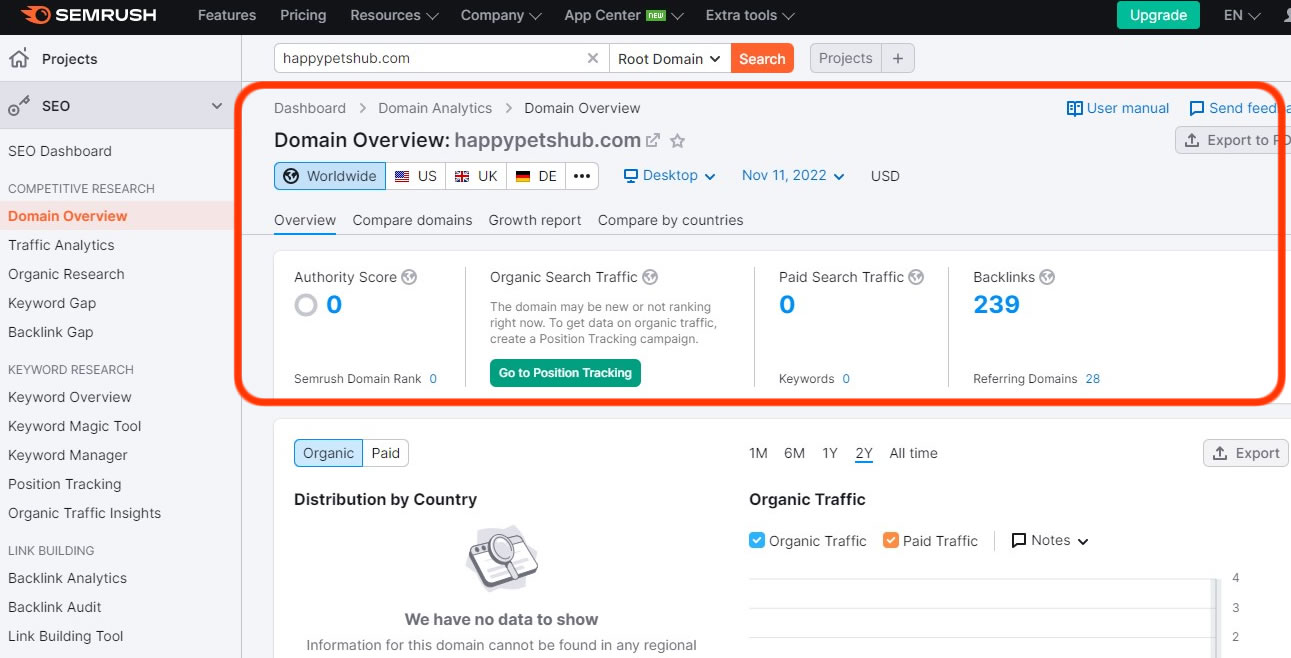Click into the domain search input field

click(x=430, y=58)
